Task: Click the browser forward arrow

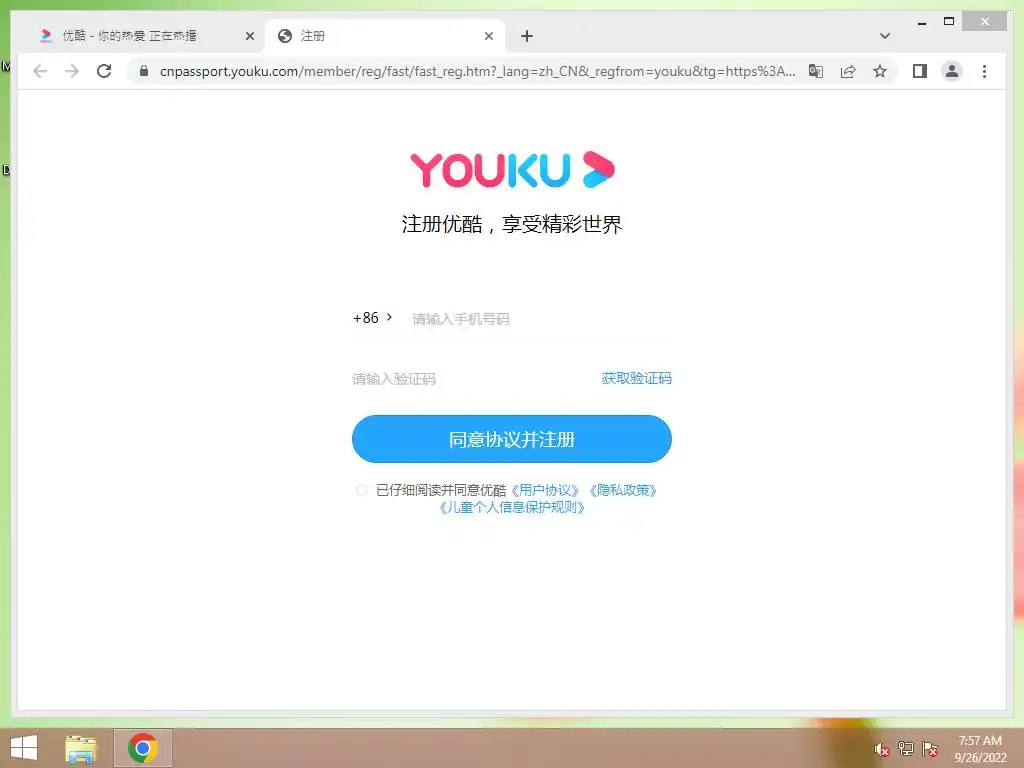Action: [72, 71]
